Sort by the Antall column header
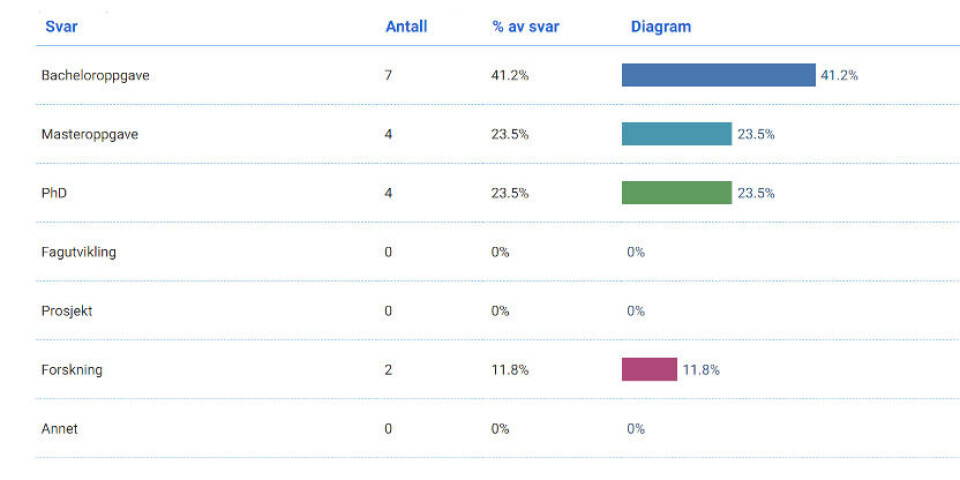Screen dimensions: 960x480 [406, 27]
